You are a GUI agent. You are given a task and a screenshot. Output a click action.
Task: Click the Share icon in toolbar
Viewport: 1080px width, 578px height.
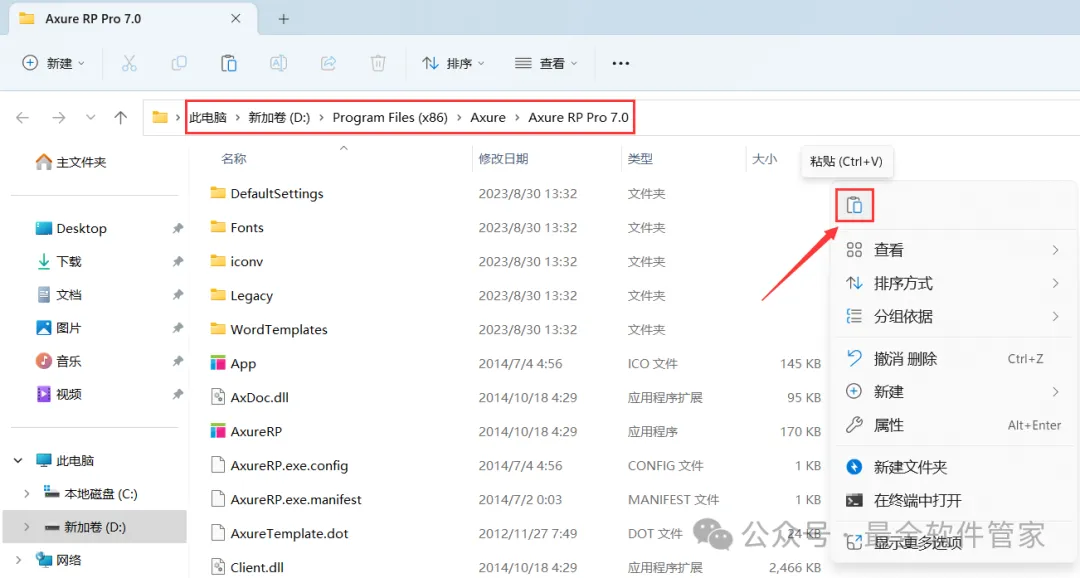(329, 63)
